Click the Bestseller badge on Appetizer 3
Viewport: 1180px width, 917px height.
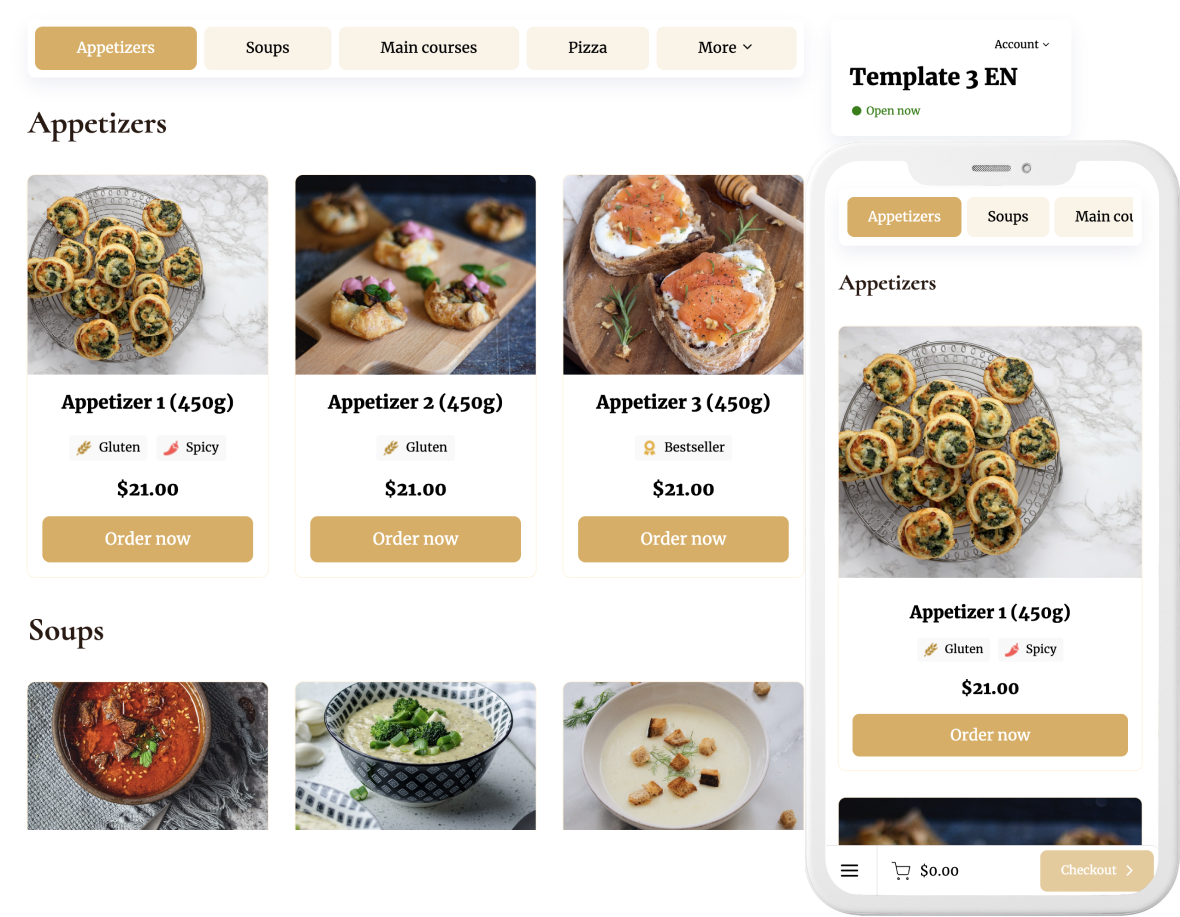683,447
